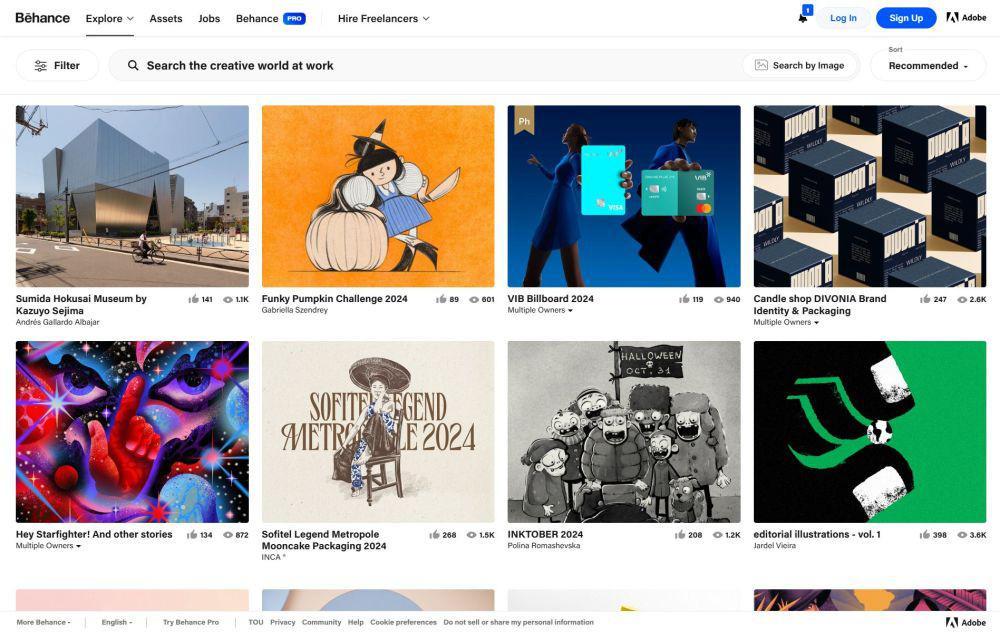
Task: Open the Help footer link
Action: click(356, 622)
